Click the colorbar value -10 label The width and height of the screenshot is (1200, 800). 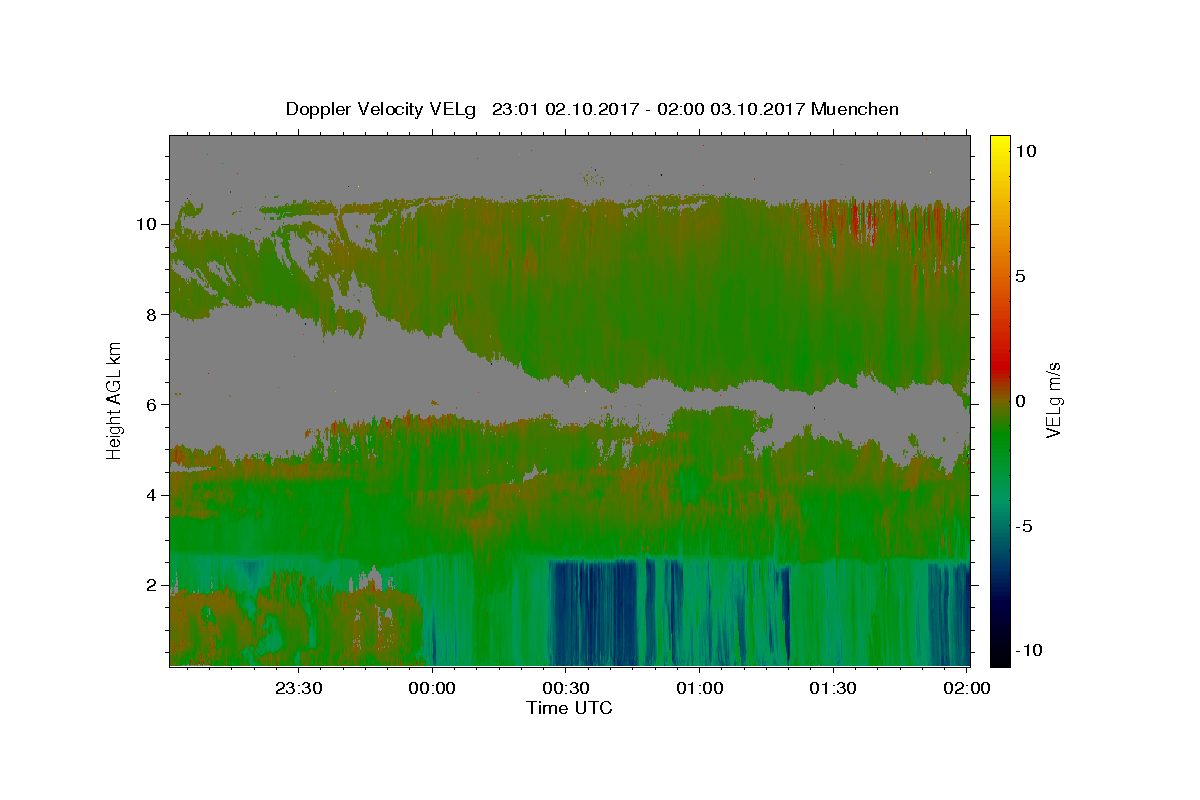(1028, 650)
